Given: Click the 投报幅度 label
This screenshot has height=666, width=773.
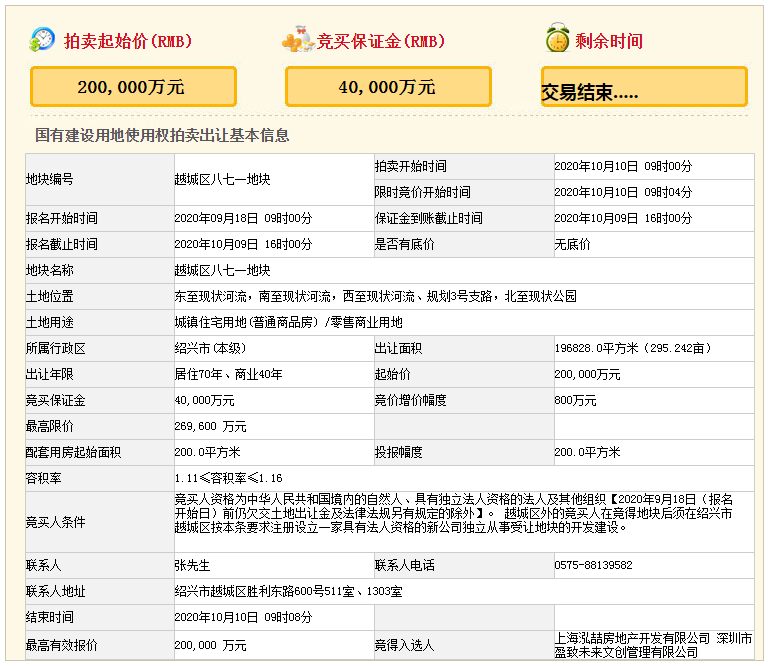Looking at the screenshot, I should pyautogui.click(x=398, y=453).
